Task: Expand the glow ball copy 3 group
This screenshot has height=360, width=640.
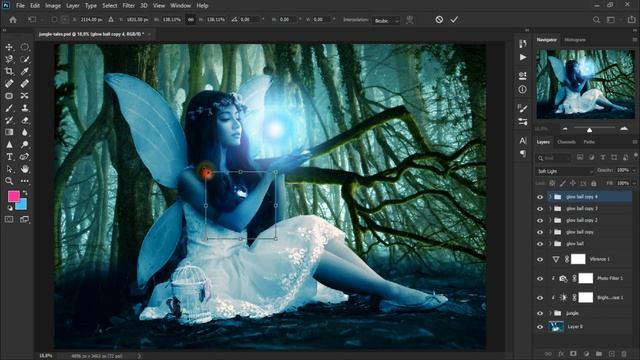Action: pyautogui.click(x=550, y=209)
